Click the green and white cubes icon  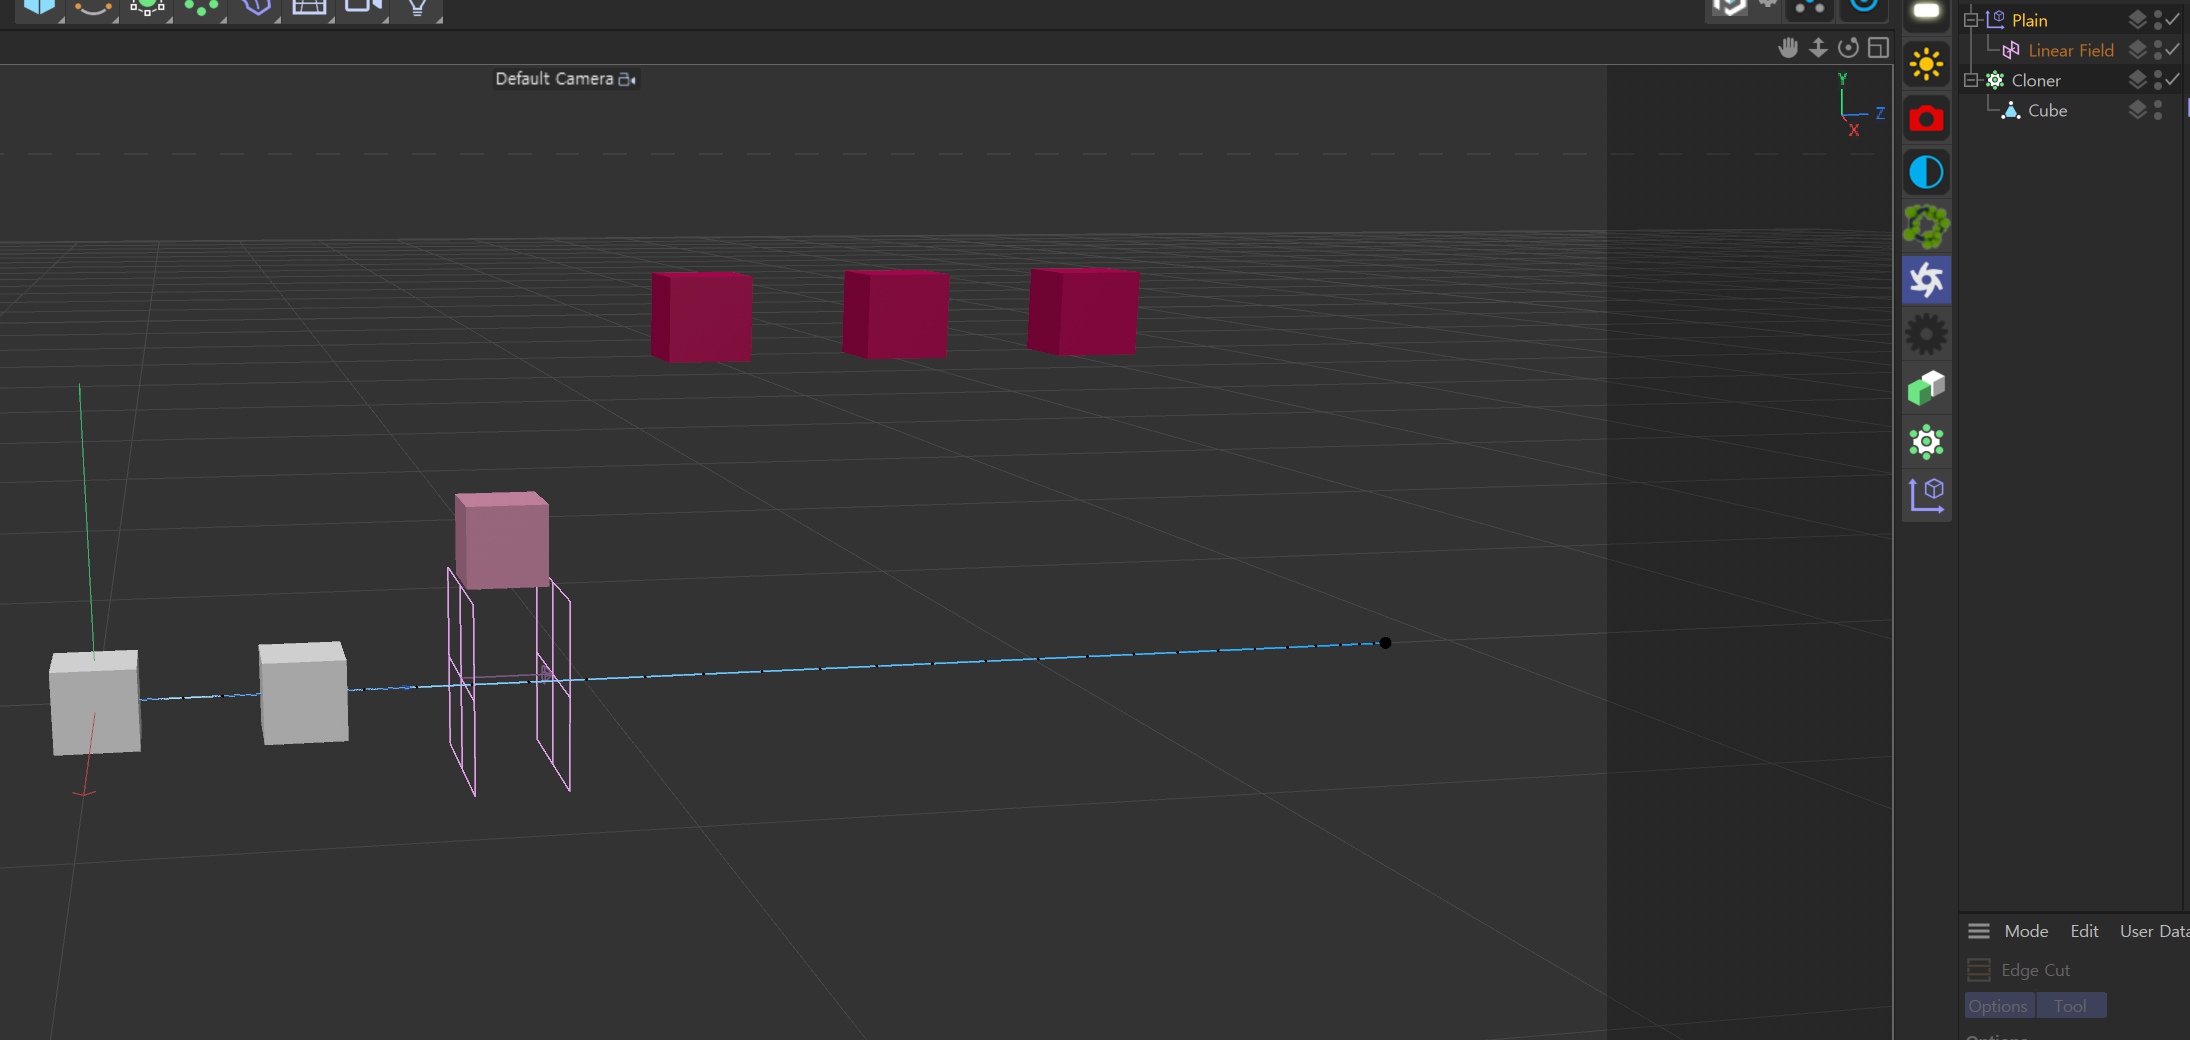click(x=1926, y=388)
